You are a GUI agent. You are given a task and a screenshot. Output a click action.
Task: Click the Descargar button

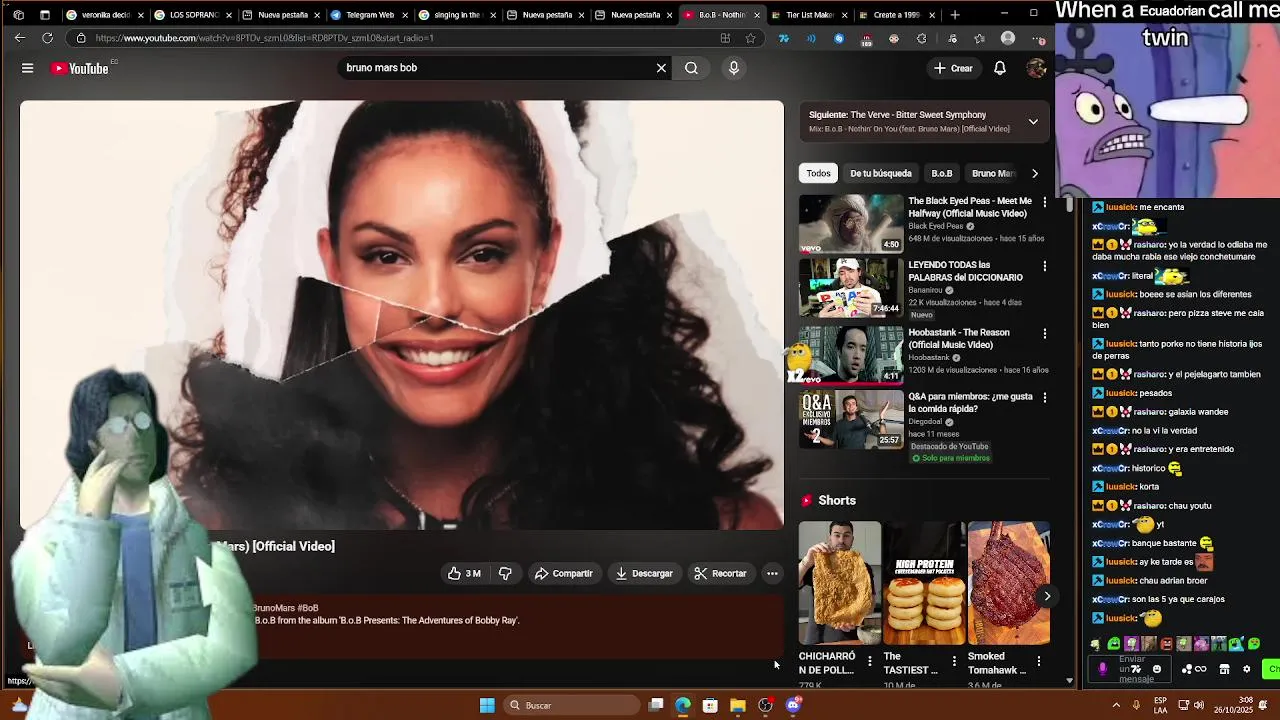(x=644, y=573)
